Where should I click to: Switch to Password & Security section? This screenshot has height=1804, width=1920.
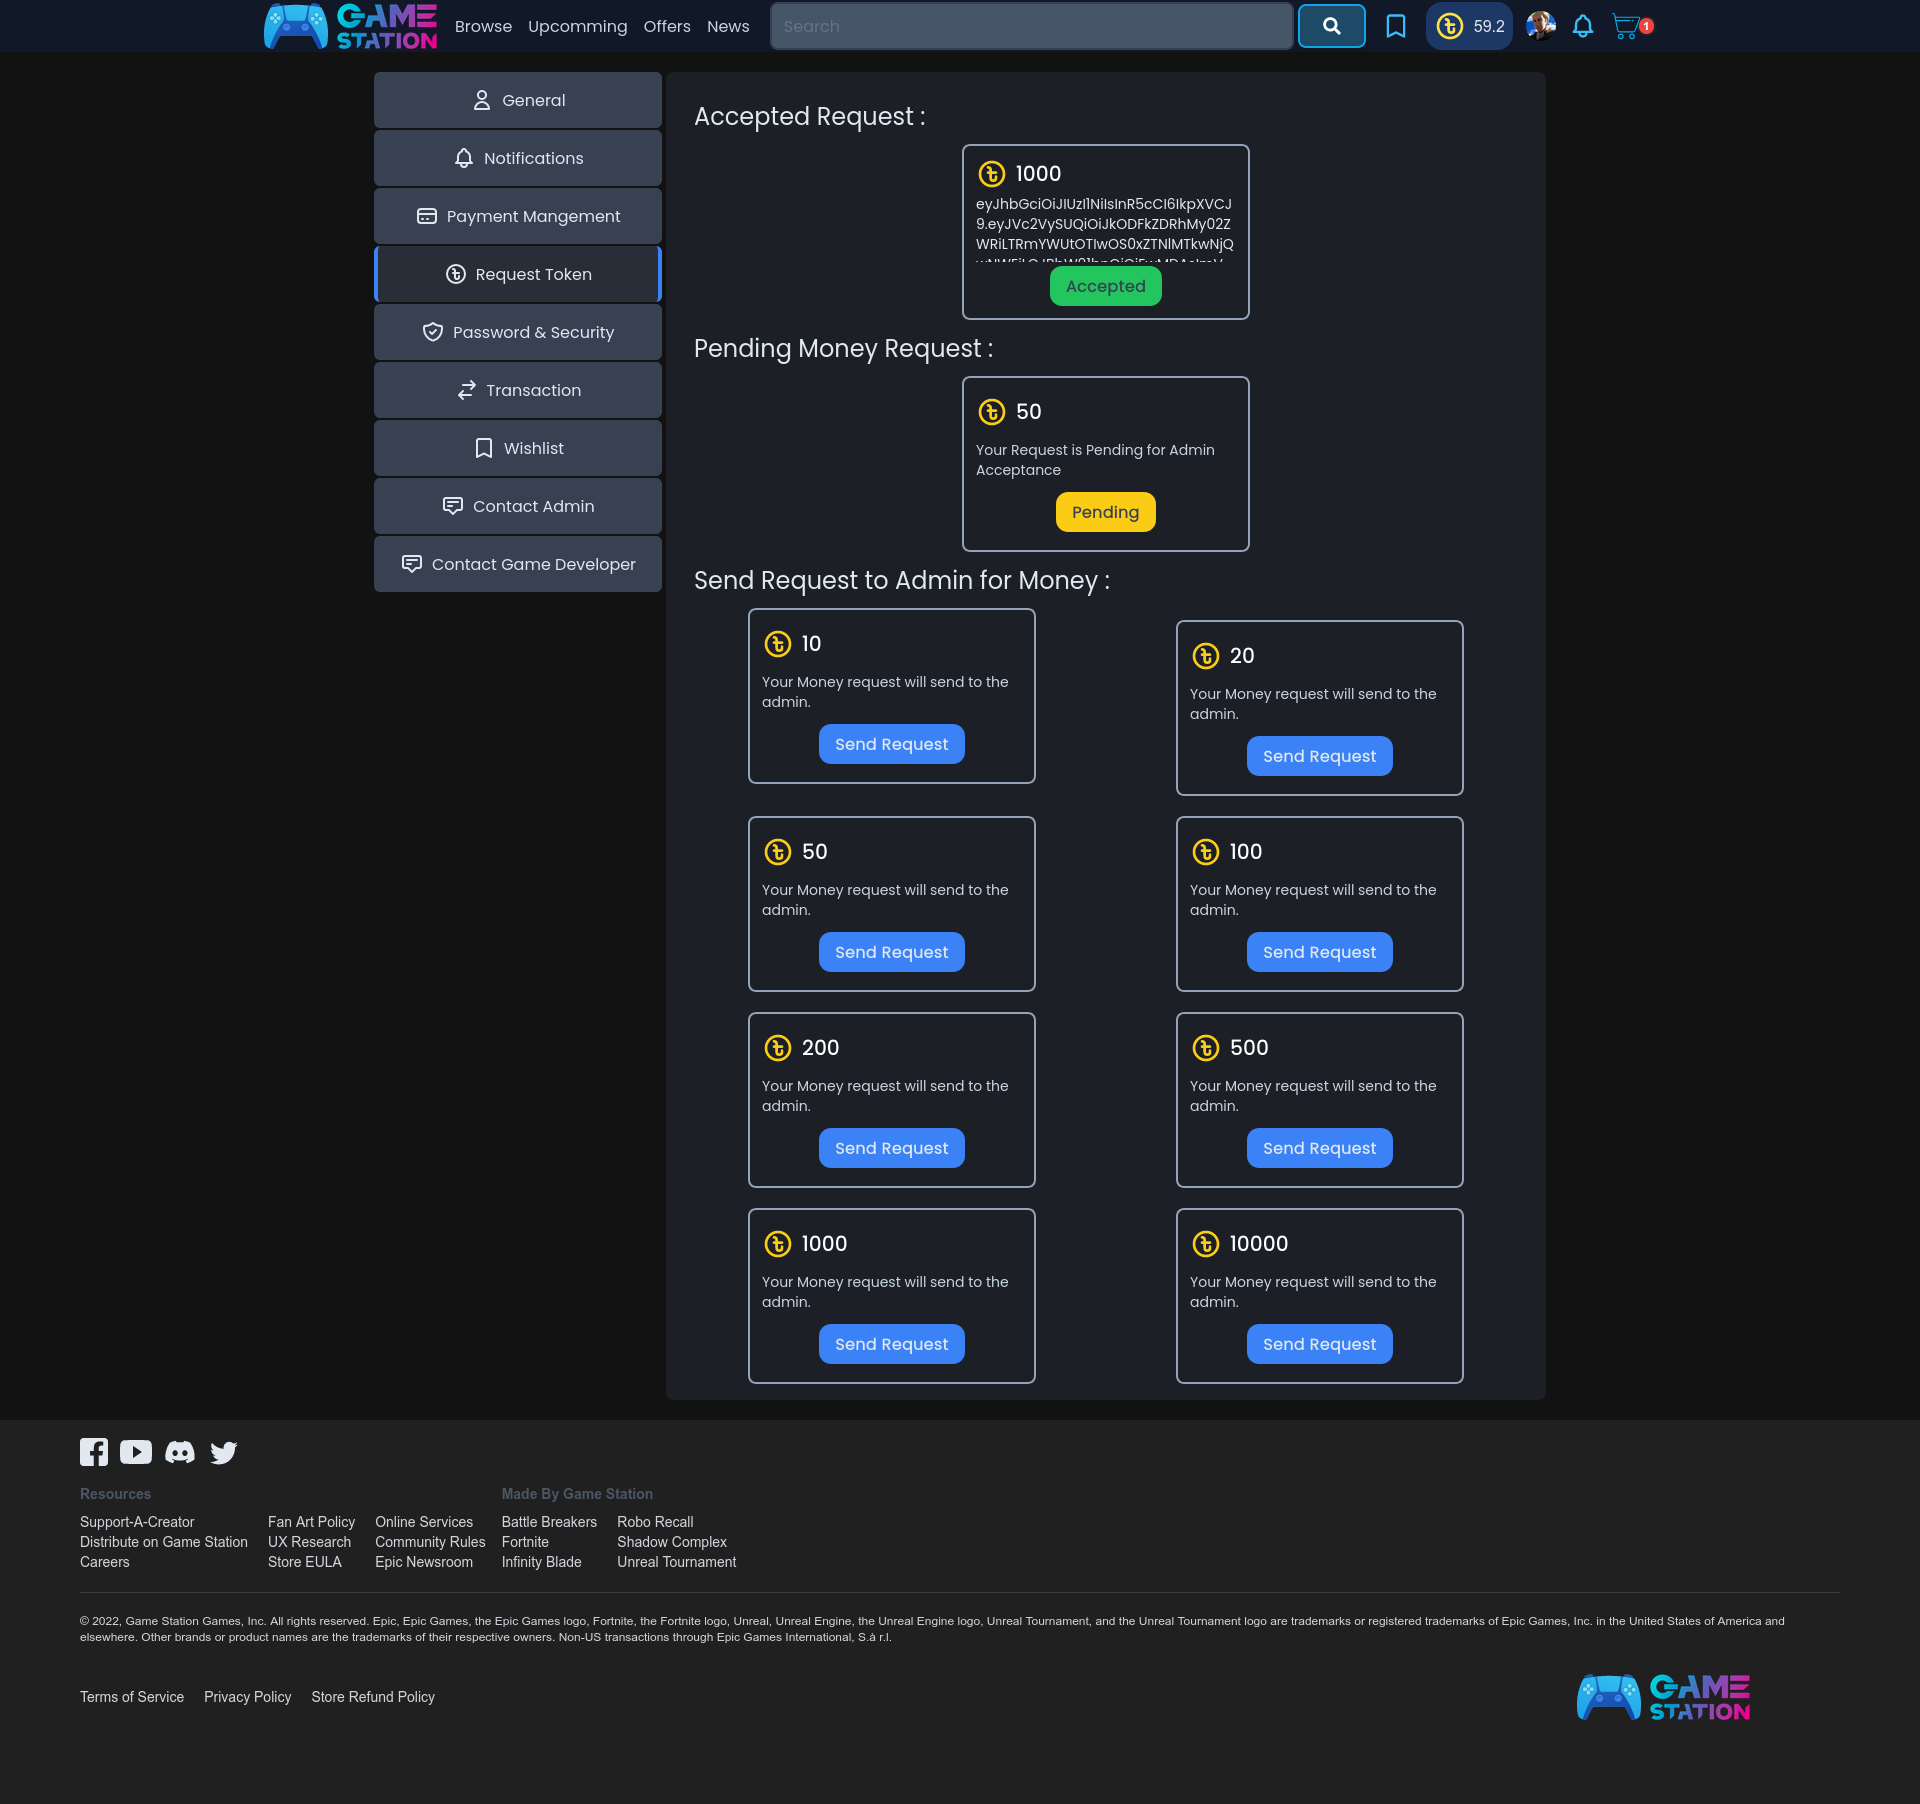[x=518, y=332]
